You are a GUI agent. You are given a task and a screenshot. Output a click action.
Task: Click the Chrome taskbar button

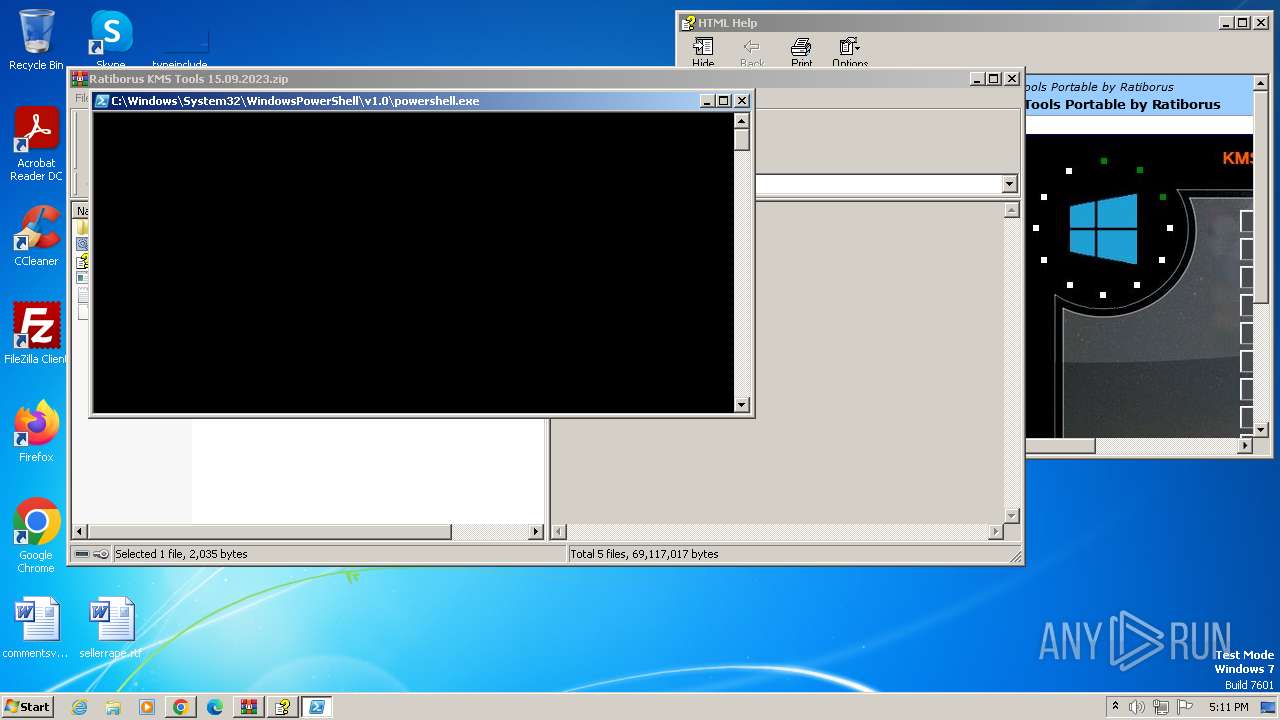tap(181, 707)
